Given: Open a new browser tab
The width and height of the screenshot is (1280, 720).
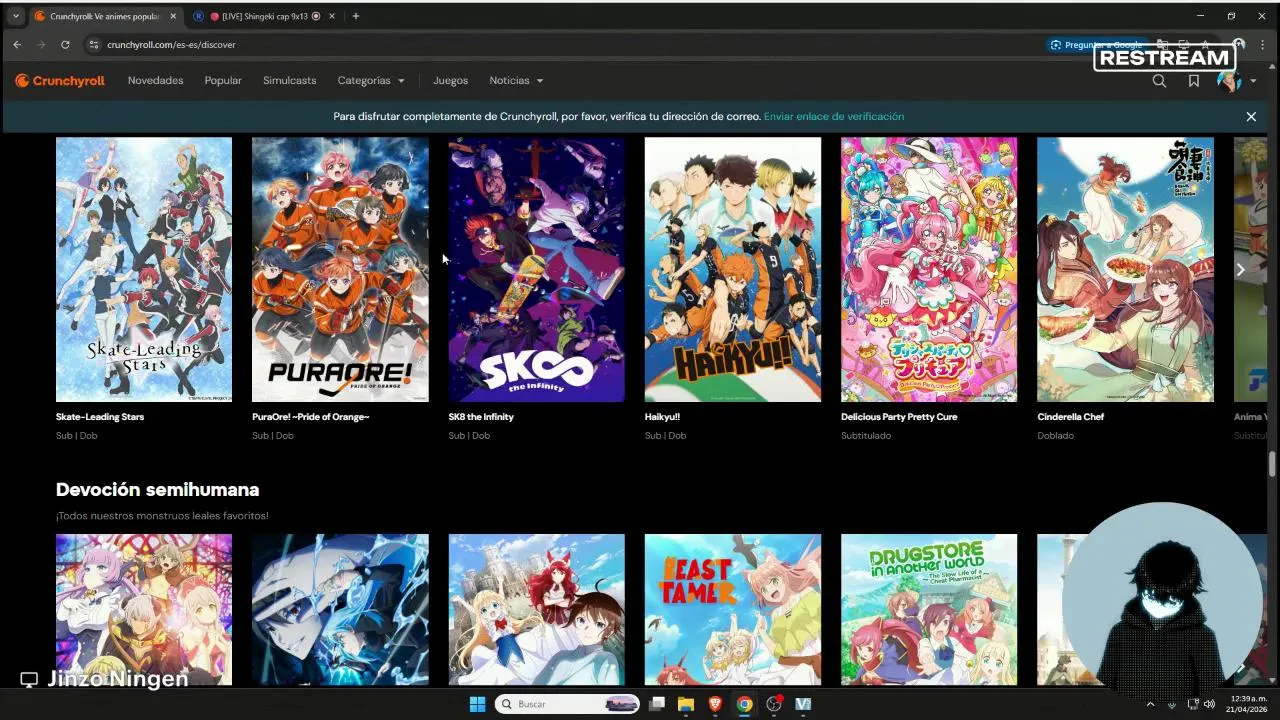Looking at the screenshot, I should pyautogui.click(x=355, y=16).
